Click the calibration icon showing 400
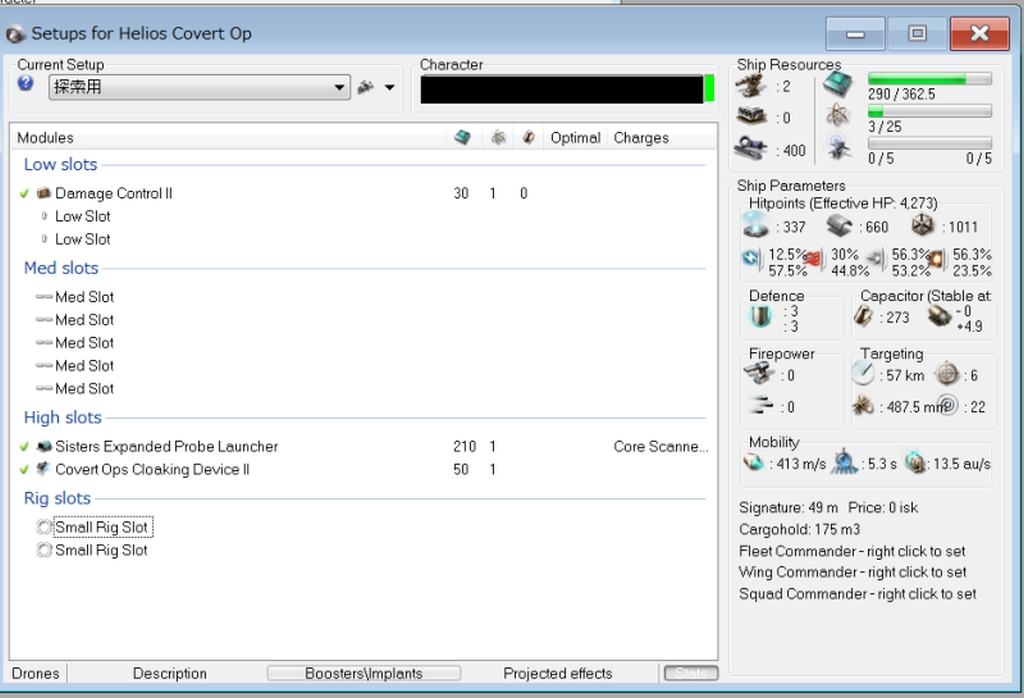This screenshot has height=698, width=1024. pos(750,148)
